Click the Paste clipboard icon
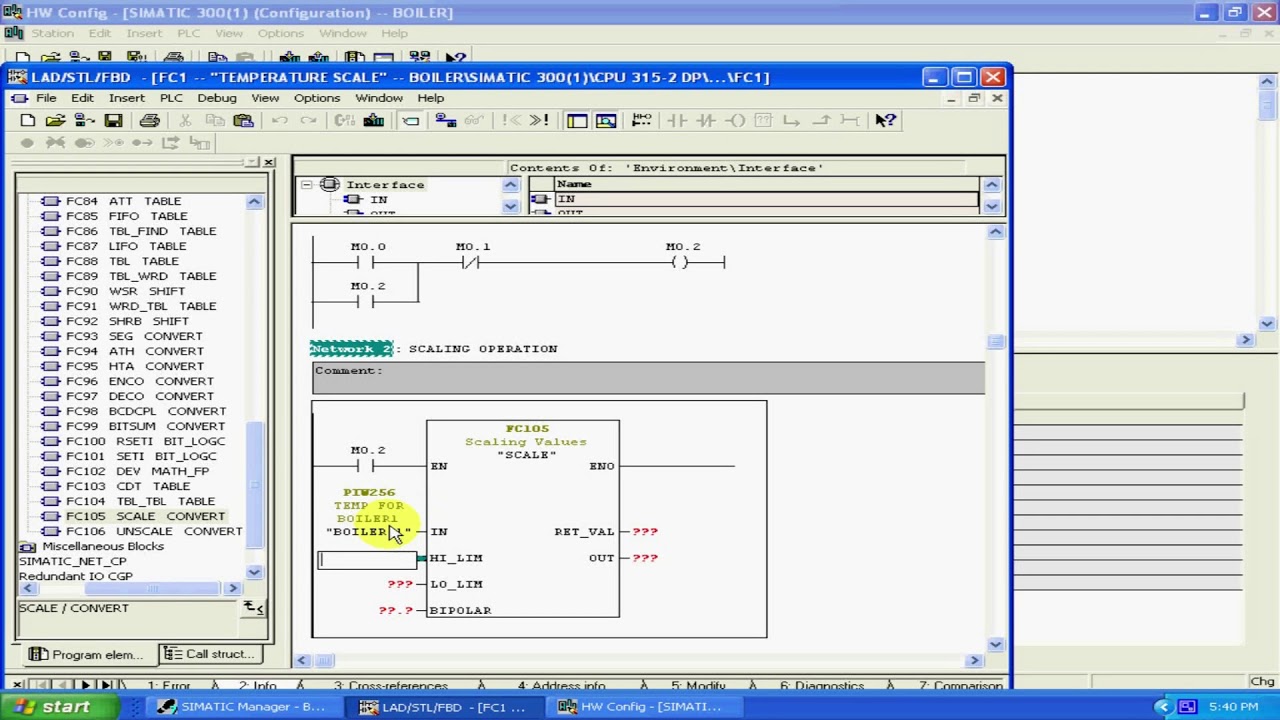Screen dimensions: 1280x720 pyautogui.click(x=243, y=120)
